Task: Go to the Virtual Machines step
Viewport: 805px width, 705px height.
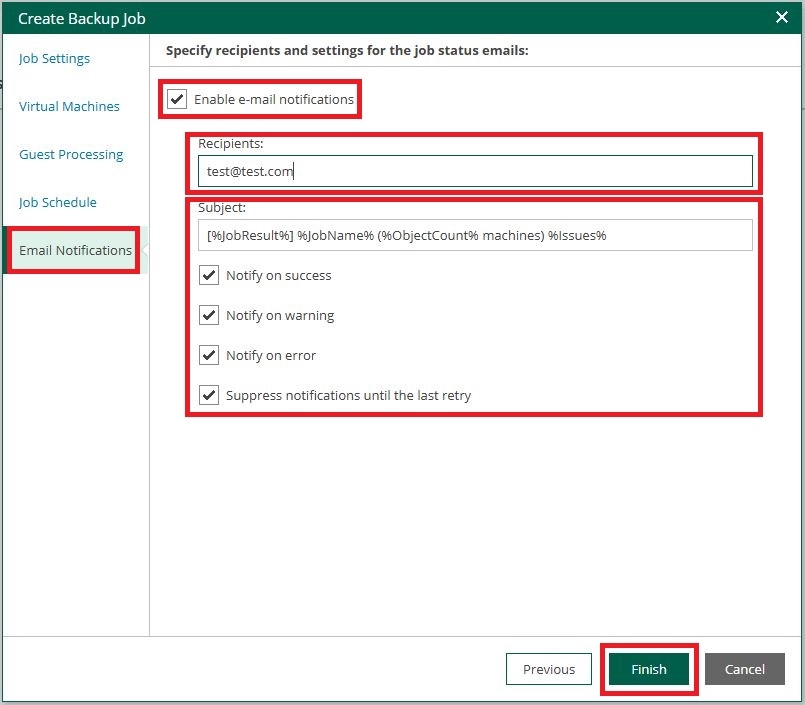Action: 69,106
